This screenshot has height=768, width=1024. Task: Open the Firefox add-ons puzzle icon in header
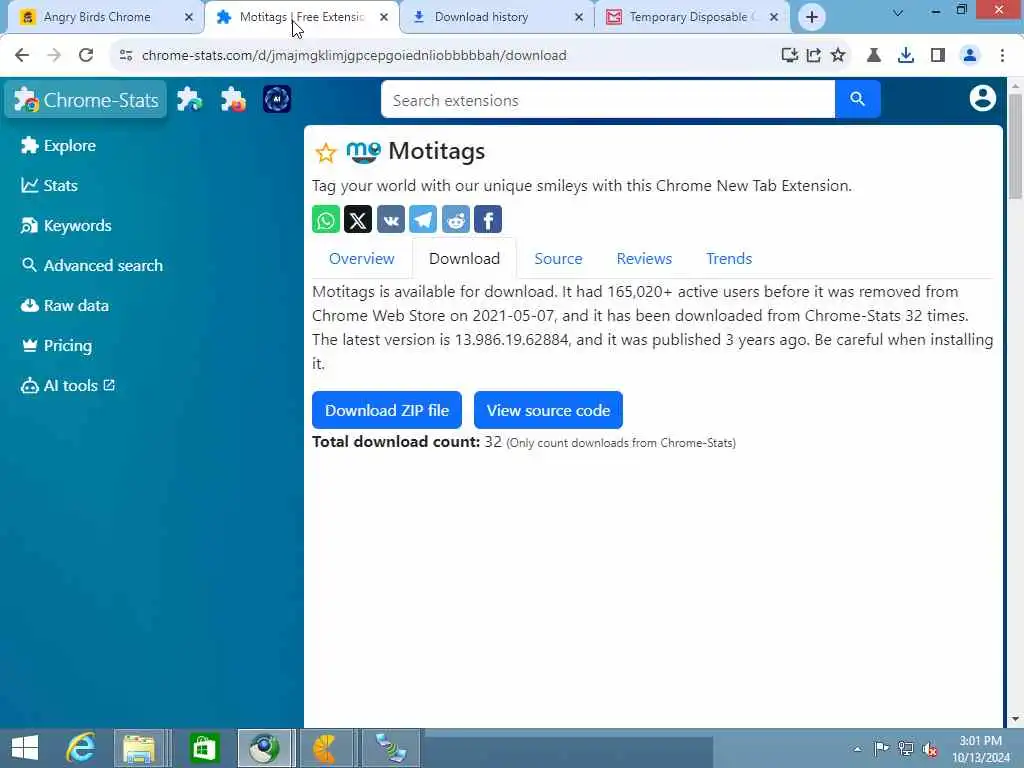tap(233, 99)
